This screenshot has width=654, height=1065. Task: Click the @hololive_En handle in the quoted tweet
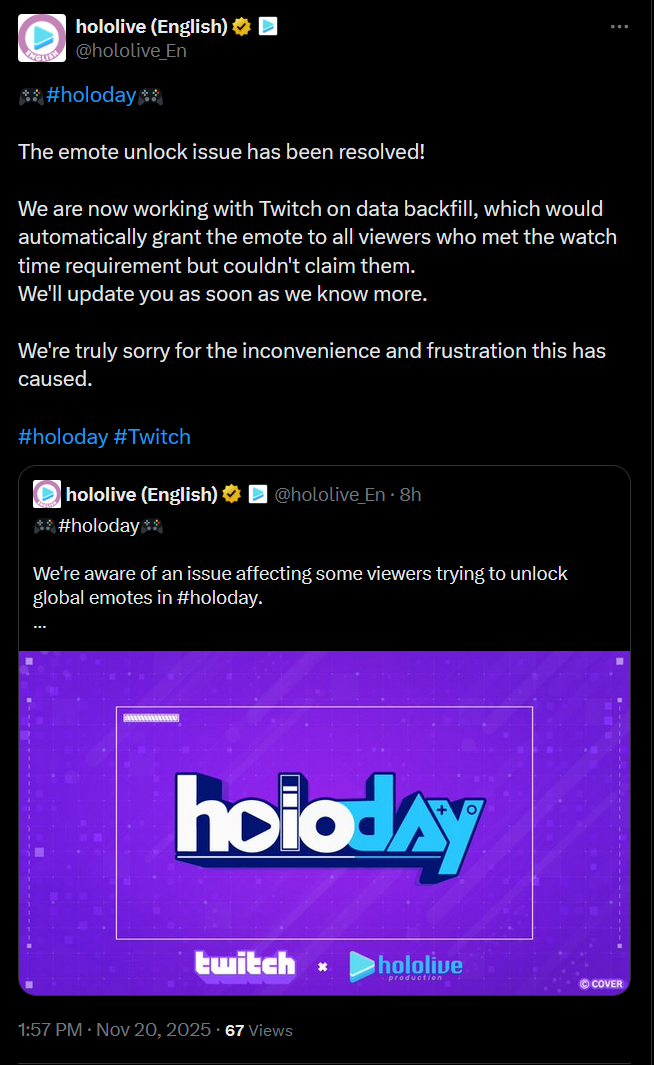tap(330, 494)
